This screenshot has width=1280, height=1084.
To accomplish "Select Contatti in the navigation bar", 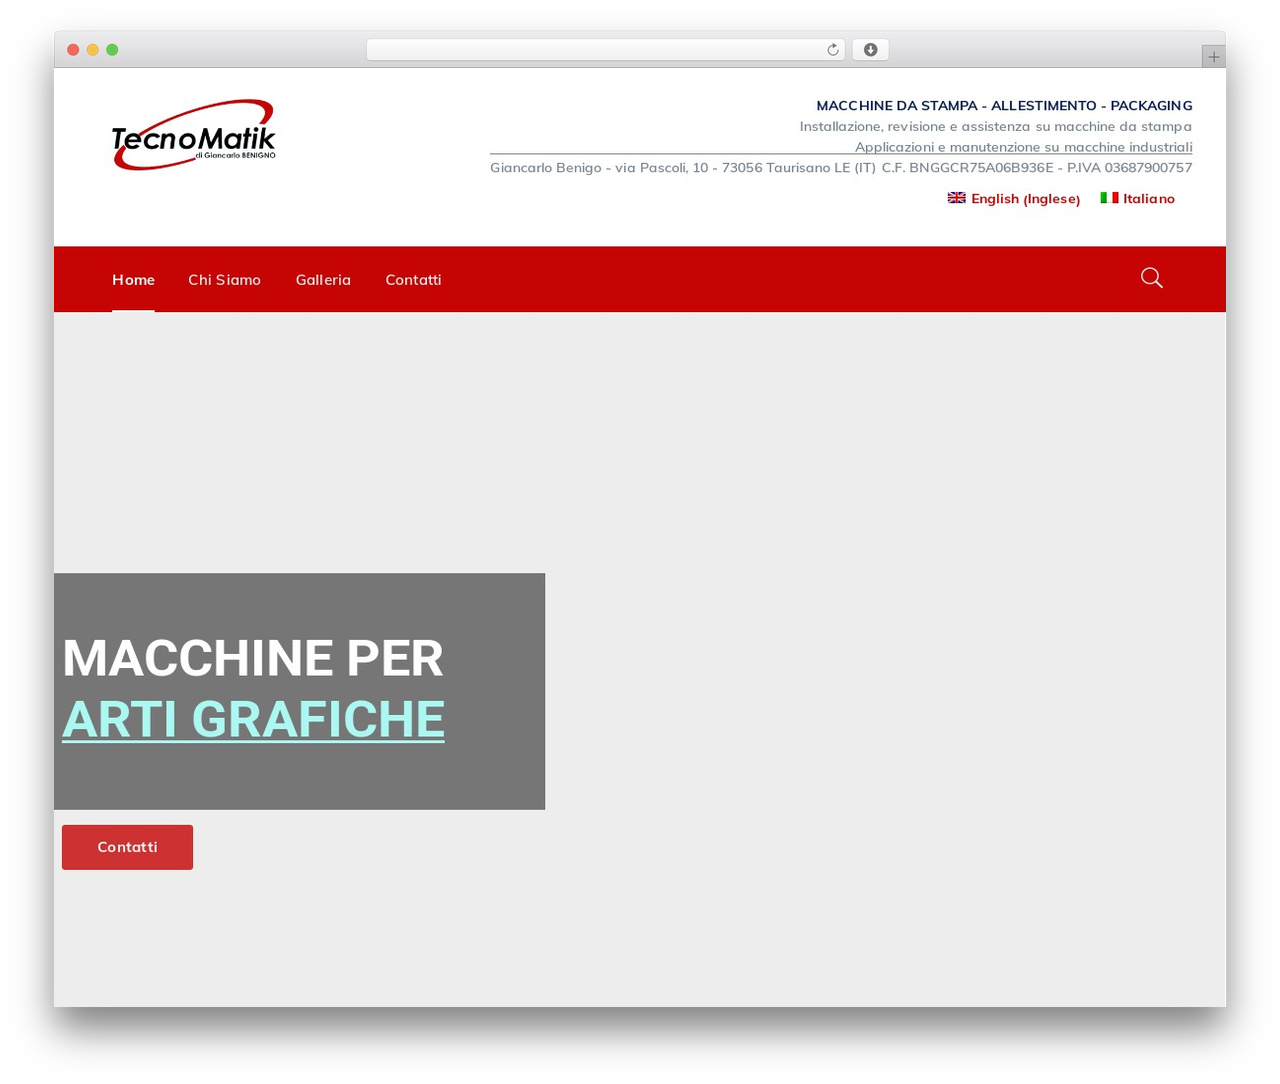I will [413, 280].
